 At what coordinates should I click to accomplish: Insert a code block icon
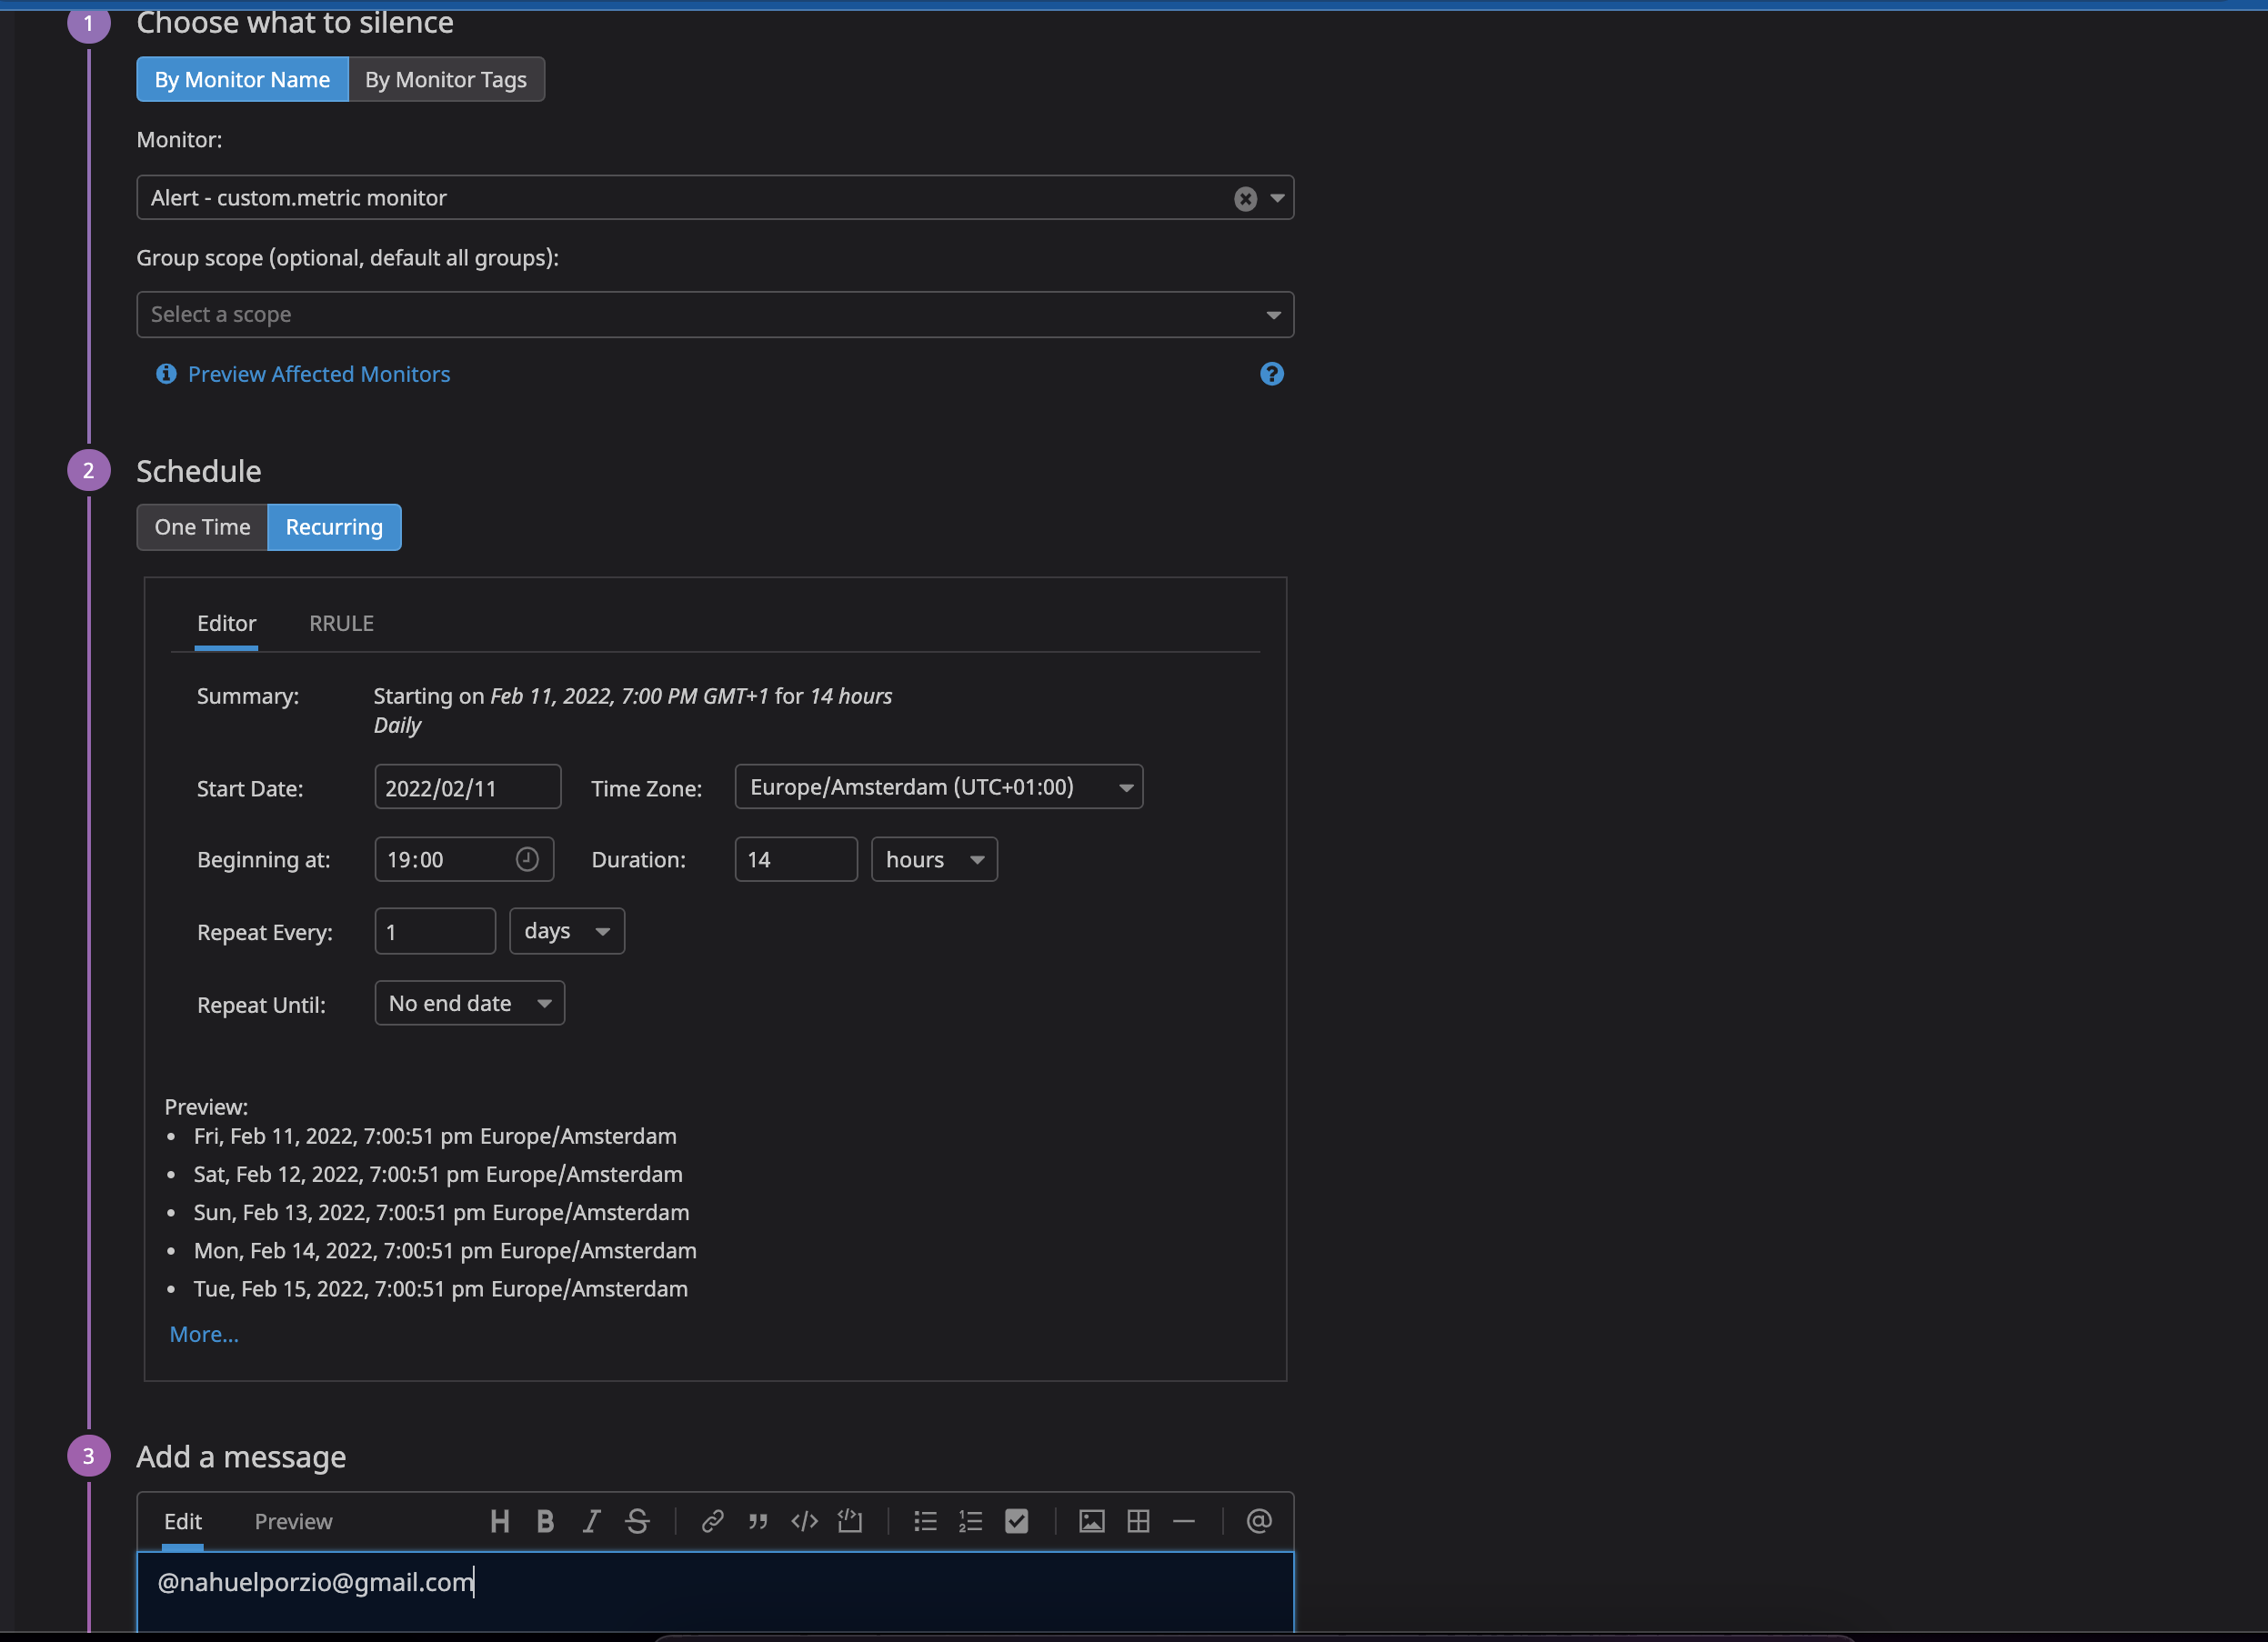(850, 1521)
